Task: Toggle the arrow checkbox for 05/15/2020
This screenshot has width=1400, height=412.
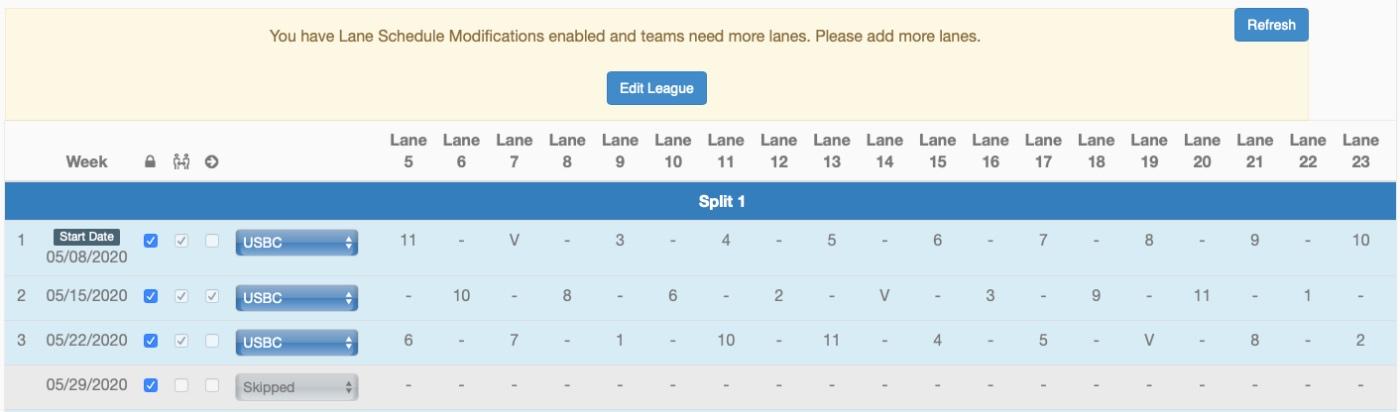Action: click(211, 297)
